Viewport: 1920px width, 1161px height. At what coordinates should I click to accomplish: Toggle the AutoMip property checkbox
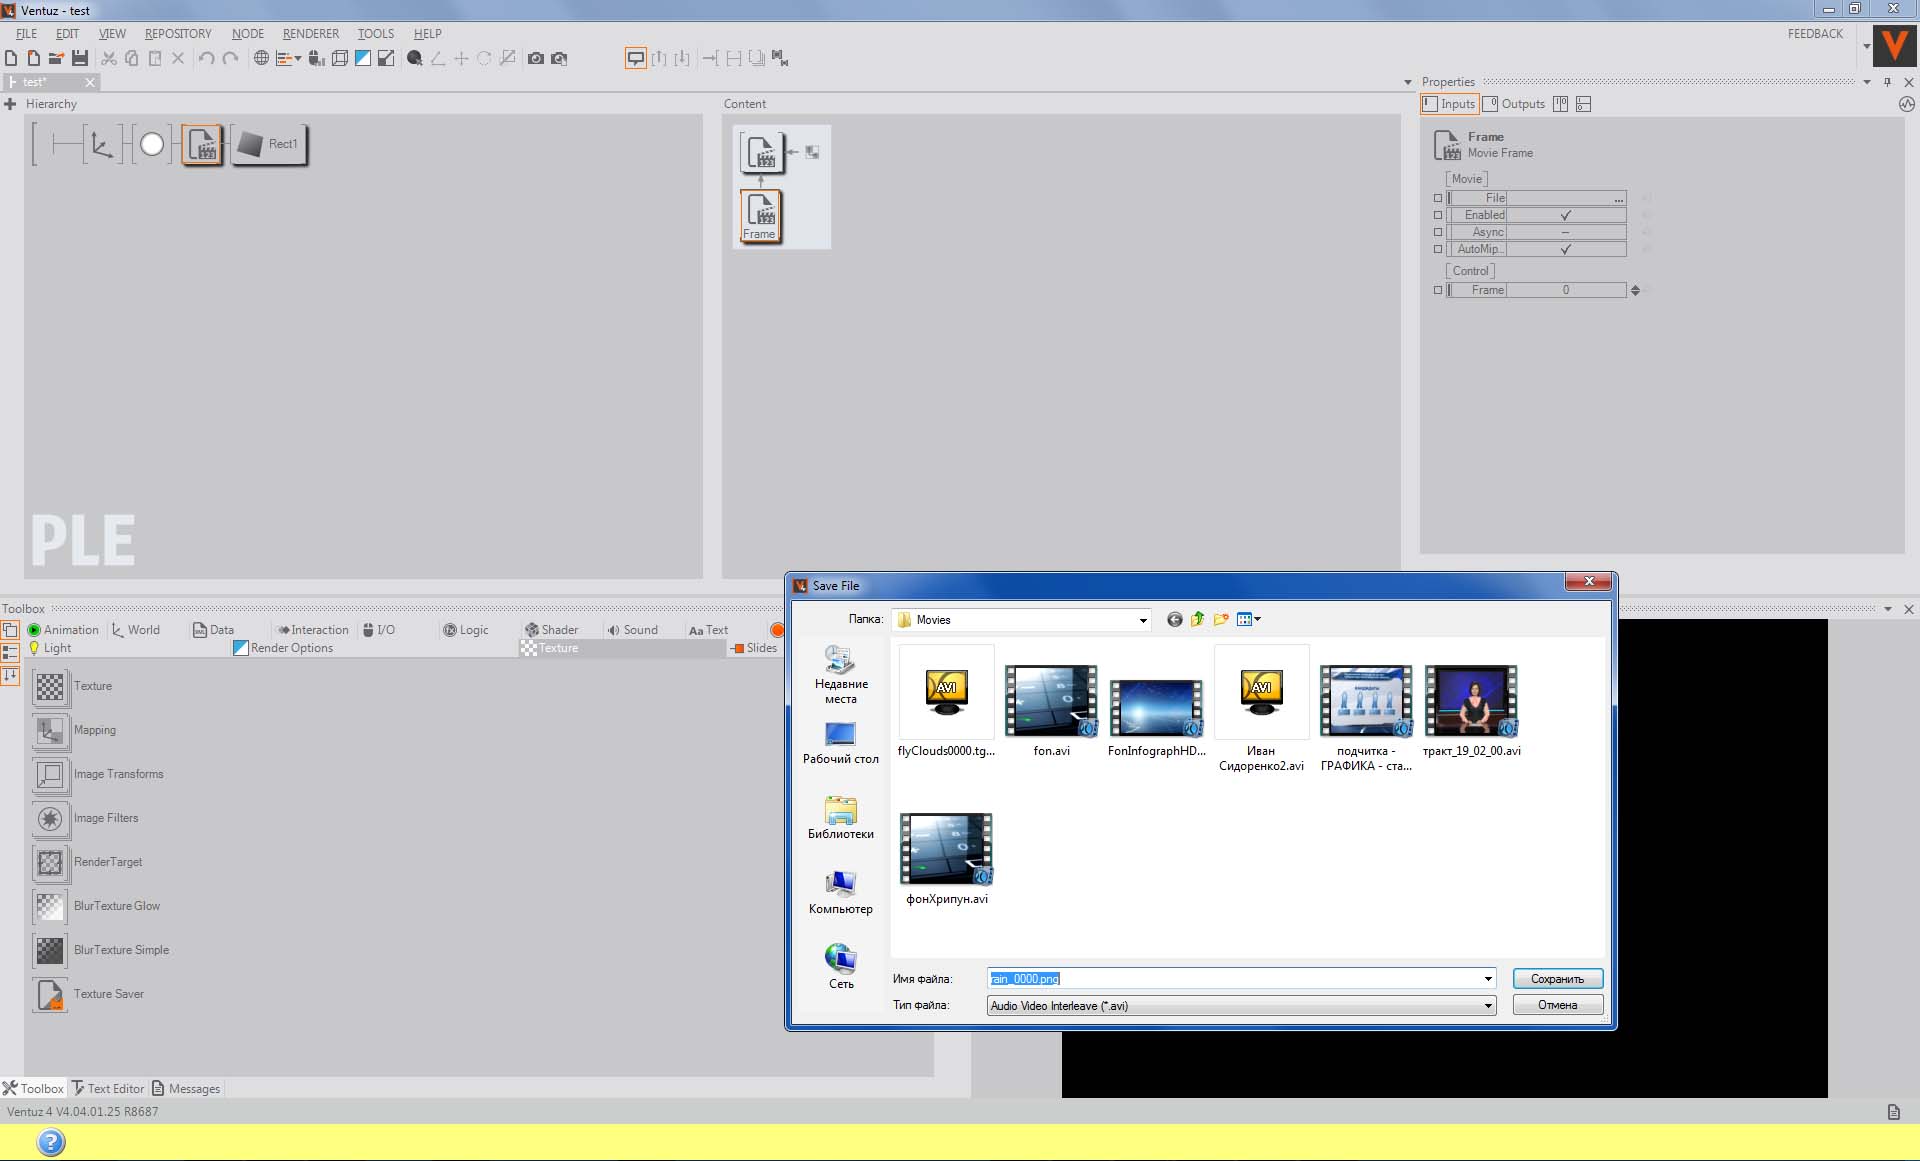click(x=1565, y=249)
